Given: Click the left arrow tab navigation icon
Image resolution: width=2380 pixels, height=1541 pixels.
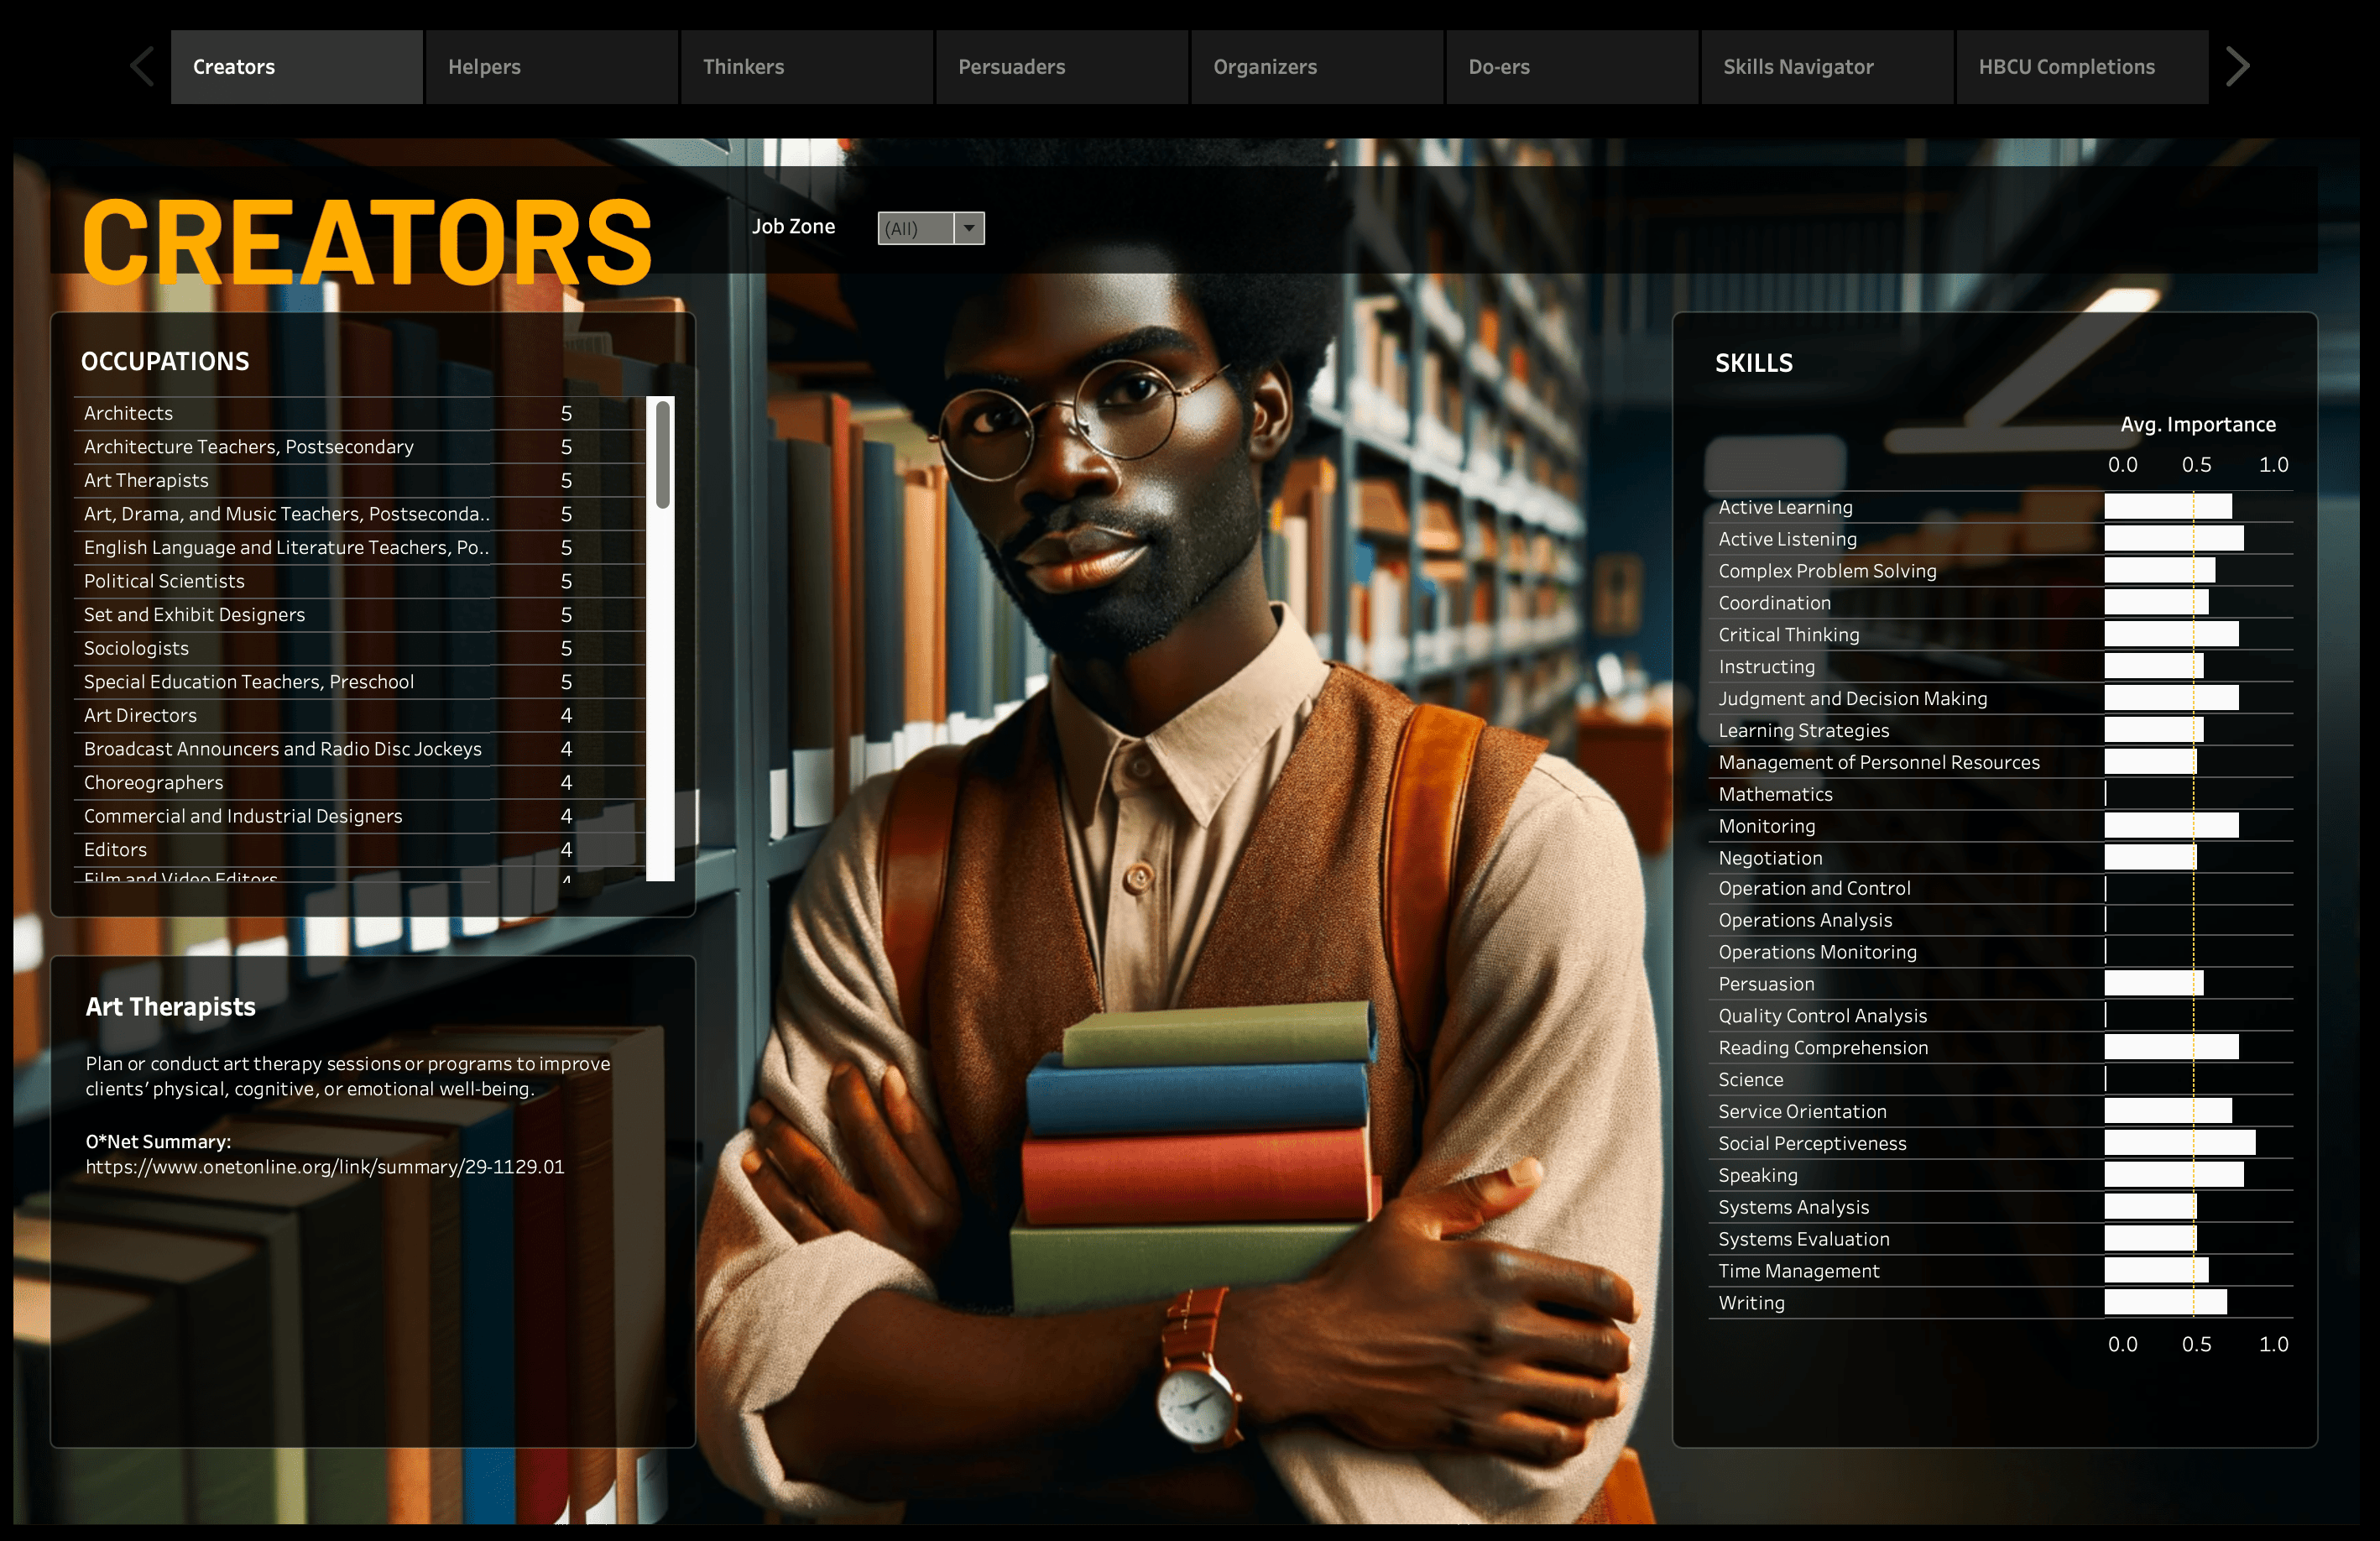Looking at the screenshot, I should coord(142,67).
